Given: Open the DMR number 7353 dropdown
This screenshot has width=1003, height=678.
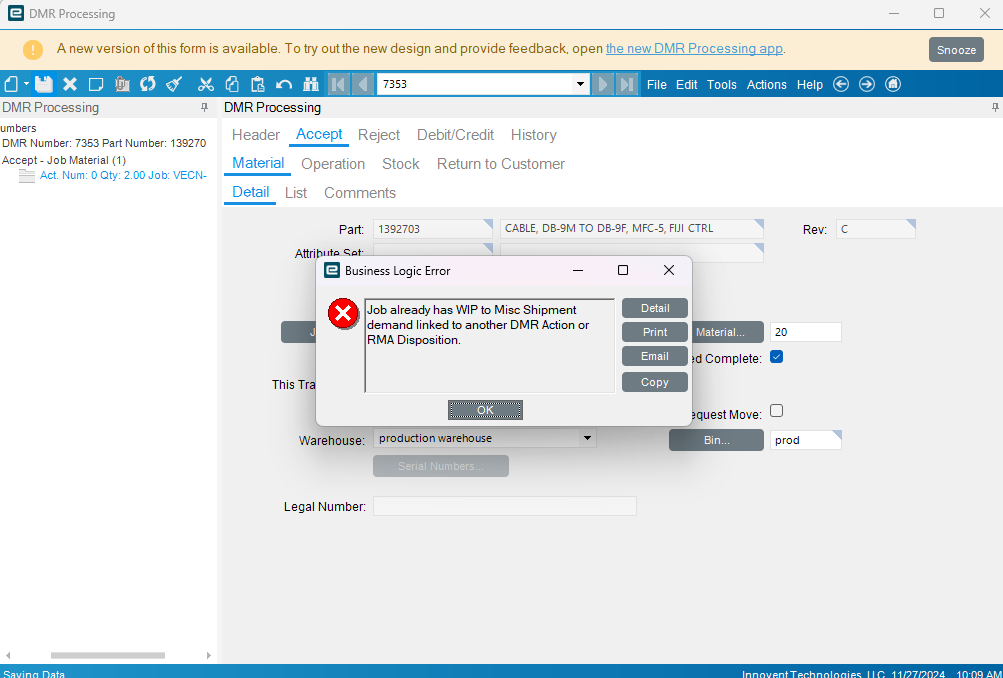Looking at the screenshot, I should point(580,84).
